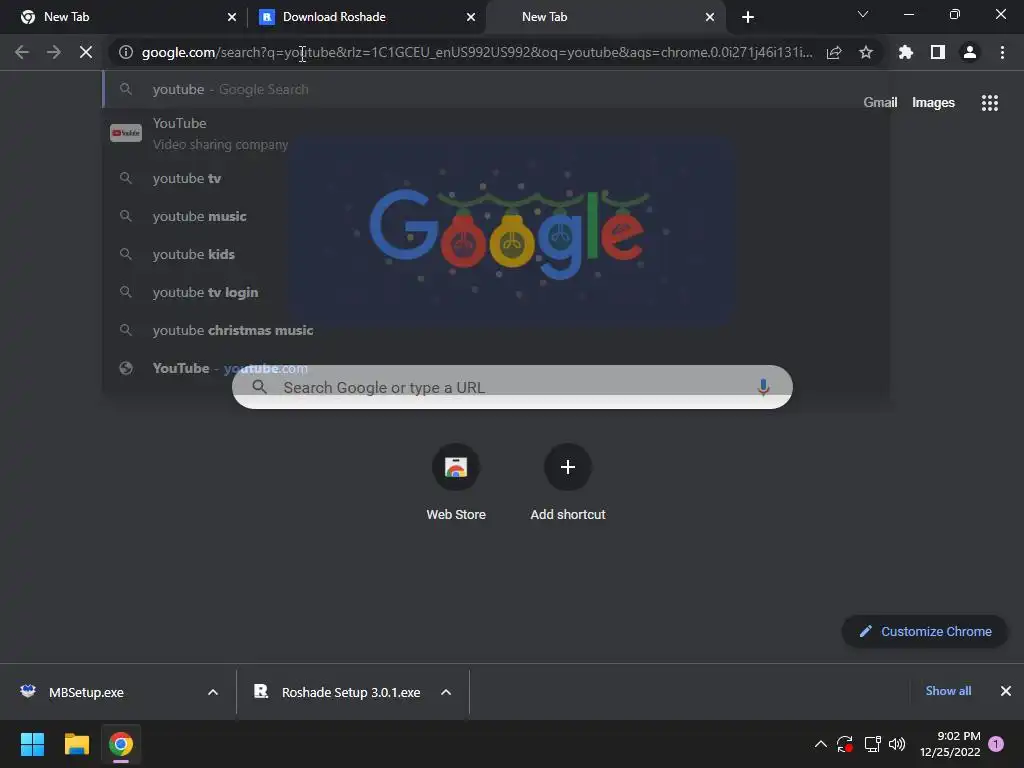Open the network status tray icon
This screenshot has width=1024, height=768.
(x=872, y=744)
